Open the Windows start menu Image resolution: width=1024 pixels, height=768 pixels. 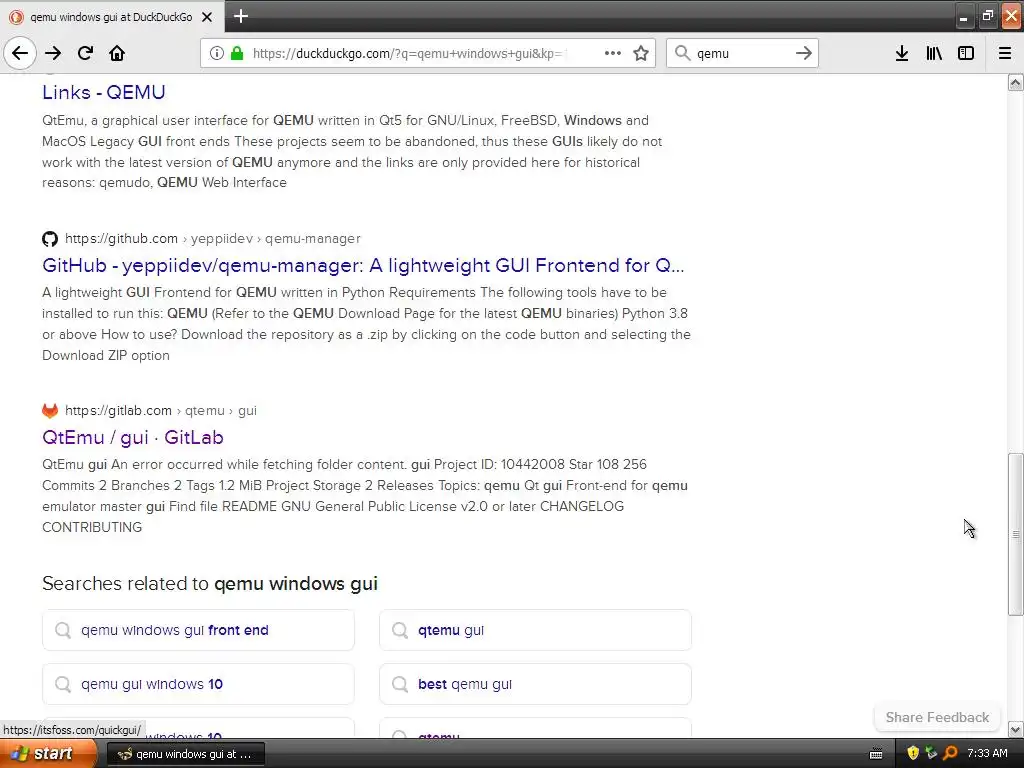point(47,754)
